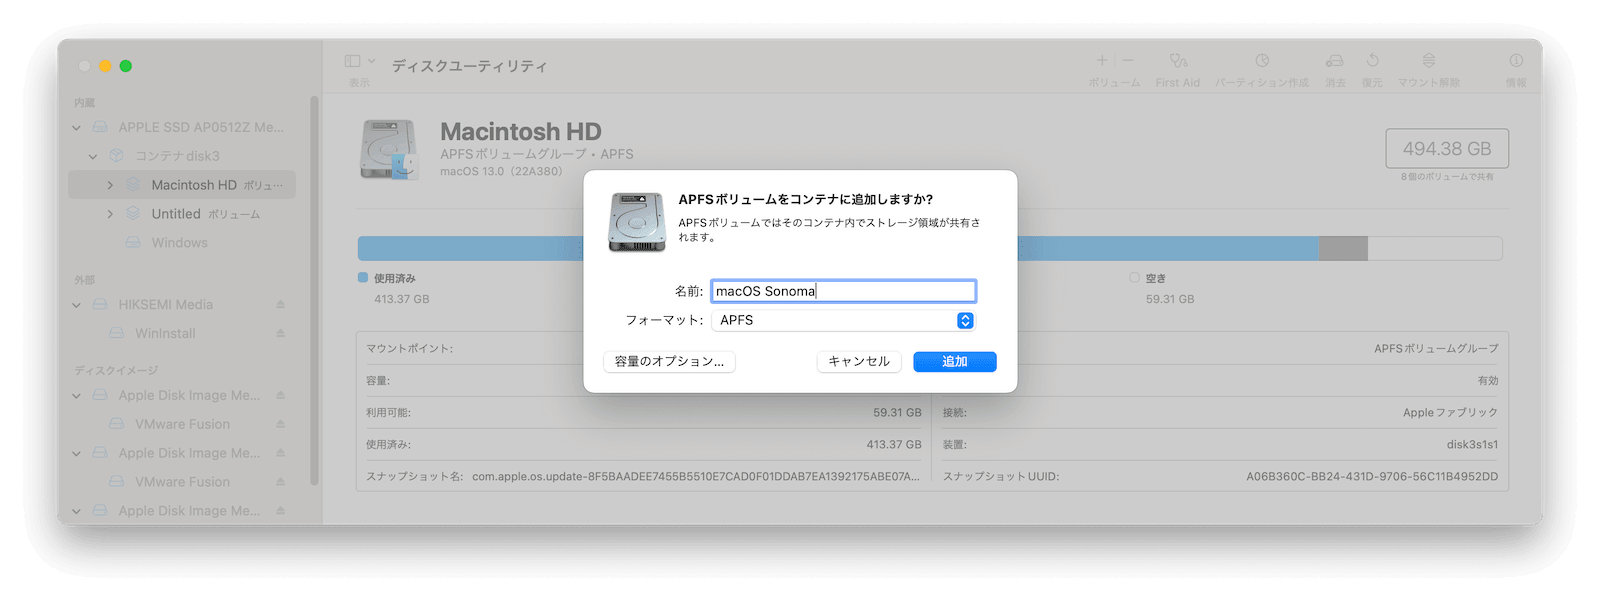Viewport: 1600px width, 601px height.
Task: Eject the third Apple Disk Image
Action: coord(281,510)
